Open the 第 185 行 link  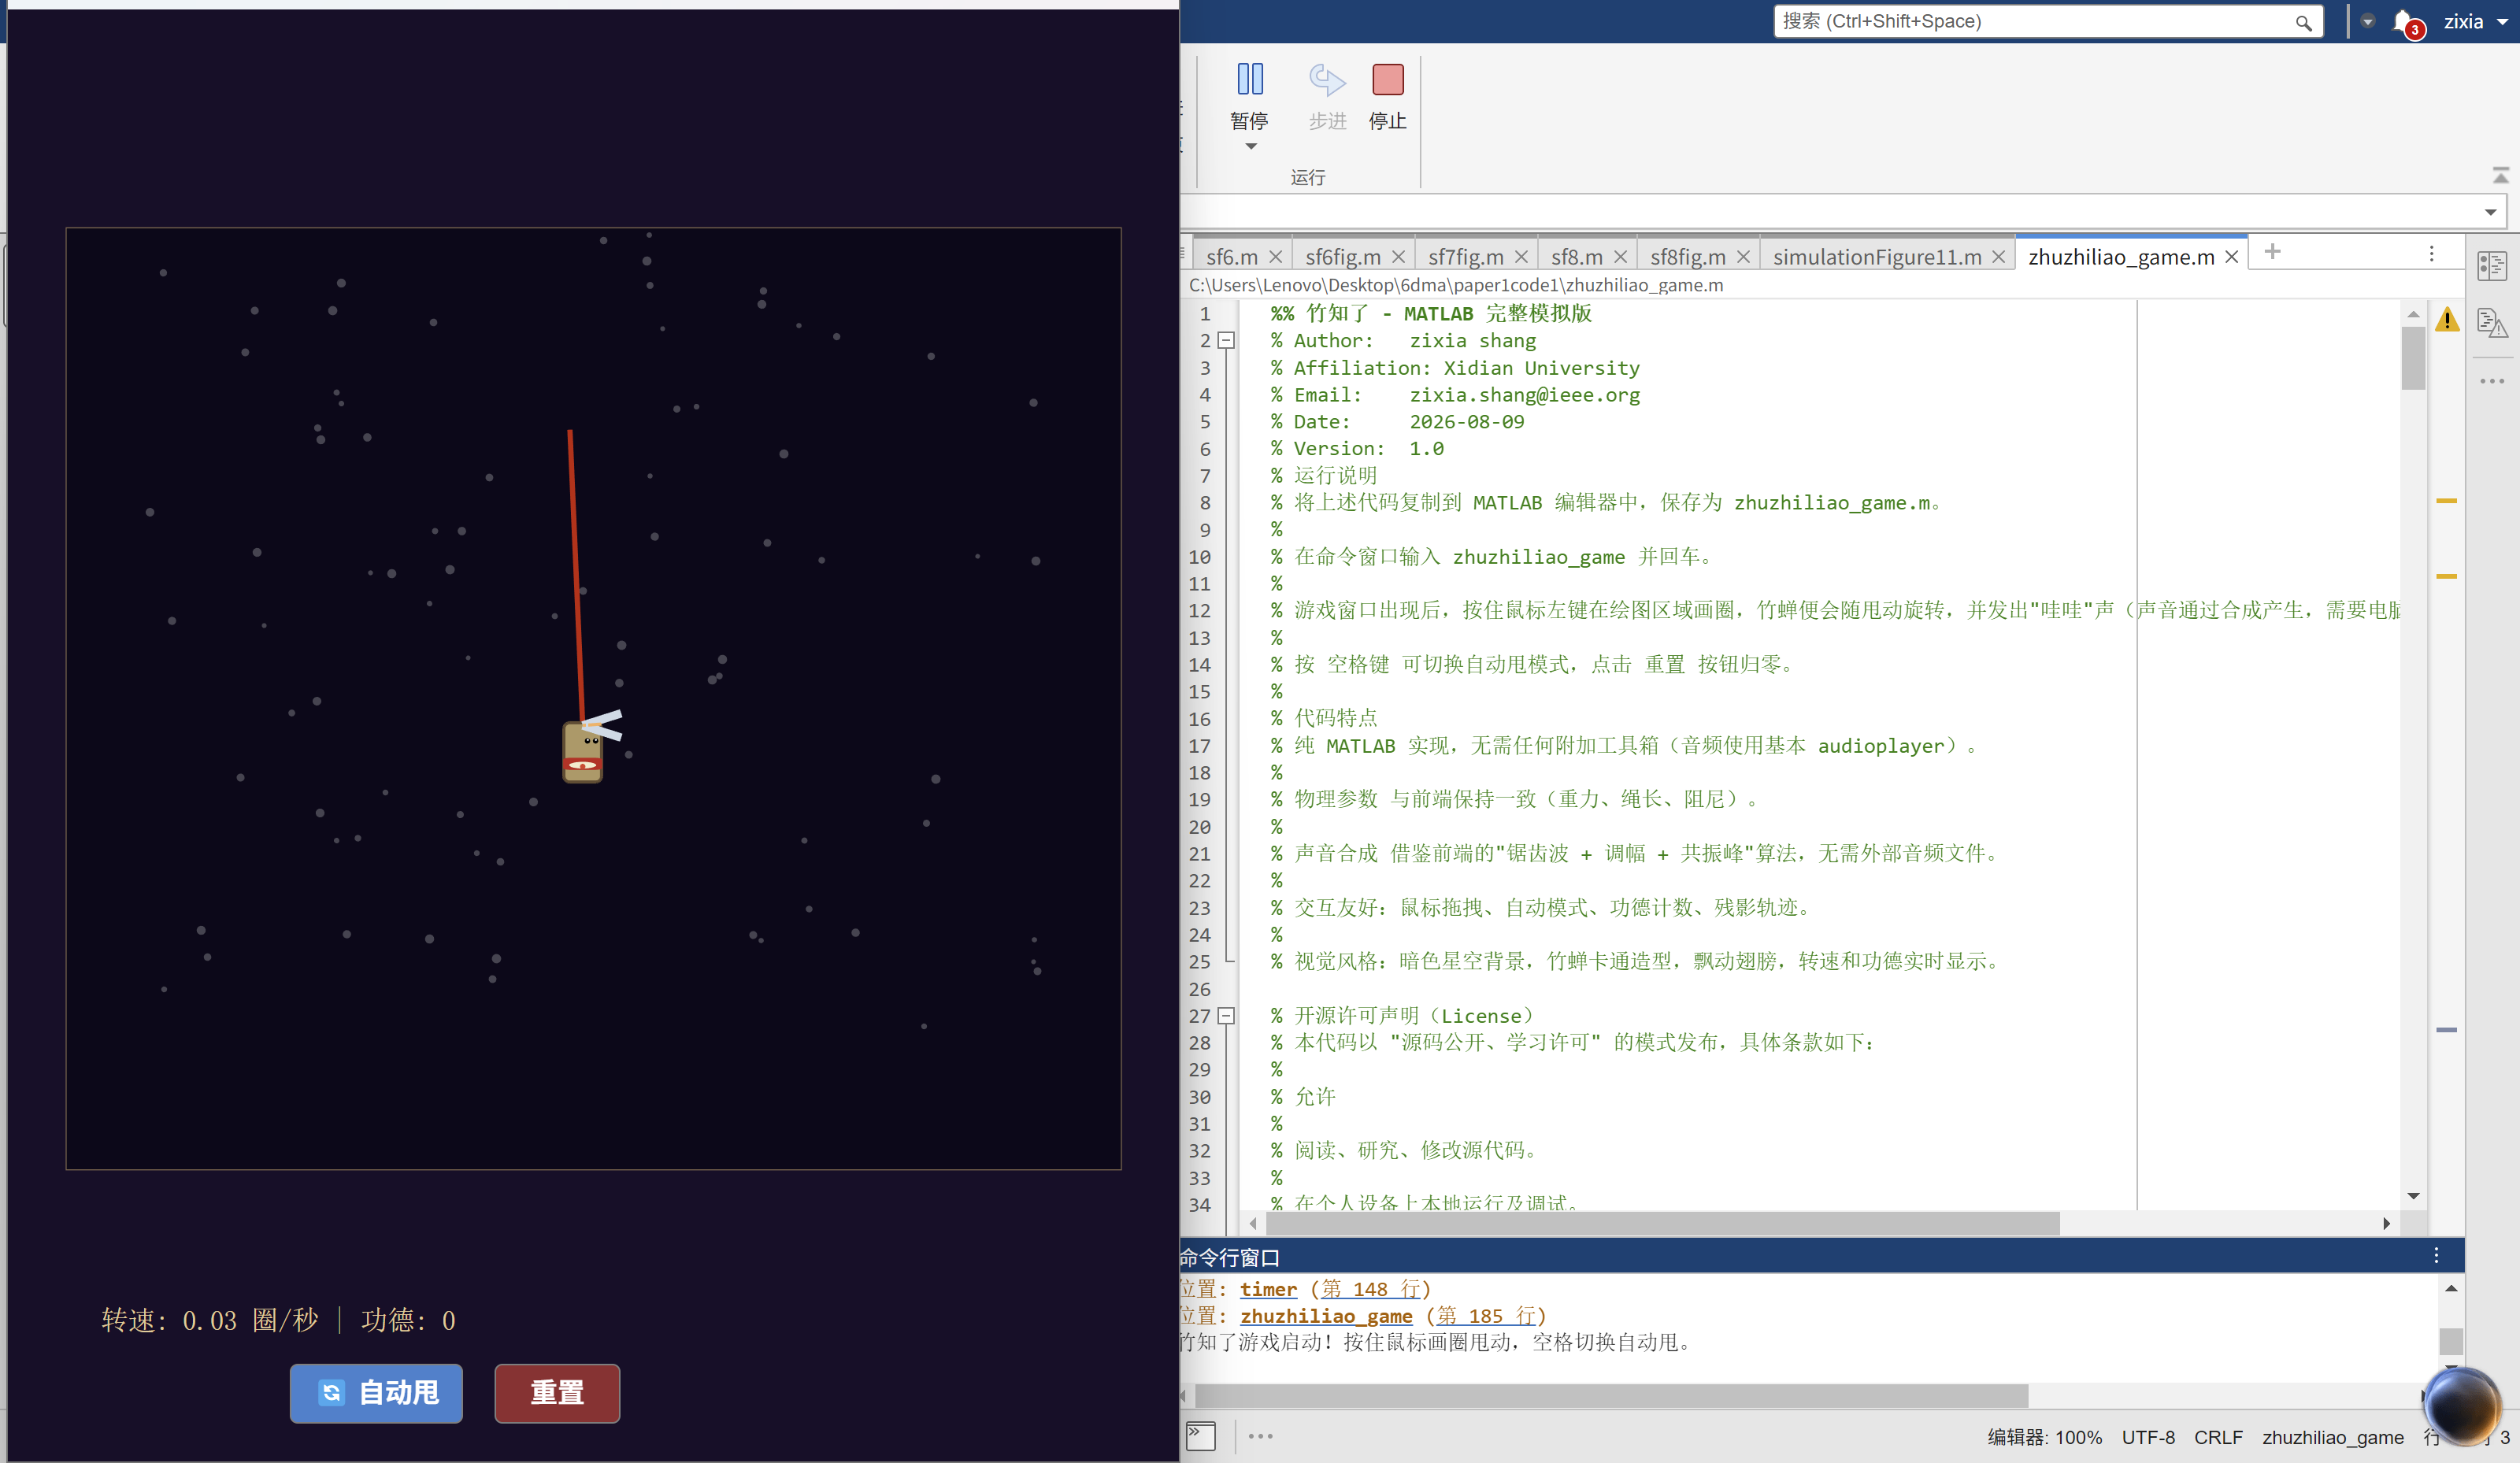click(x=1485, y=1316)
